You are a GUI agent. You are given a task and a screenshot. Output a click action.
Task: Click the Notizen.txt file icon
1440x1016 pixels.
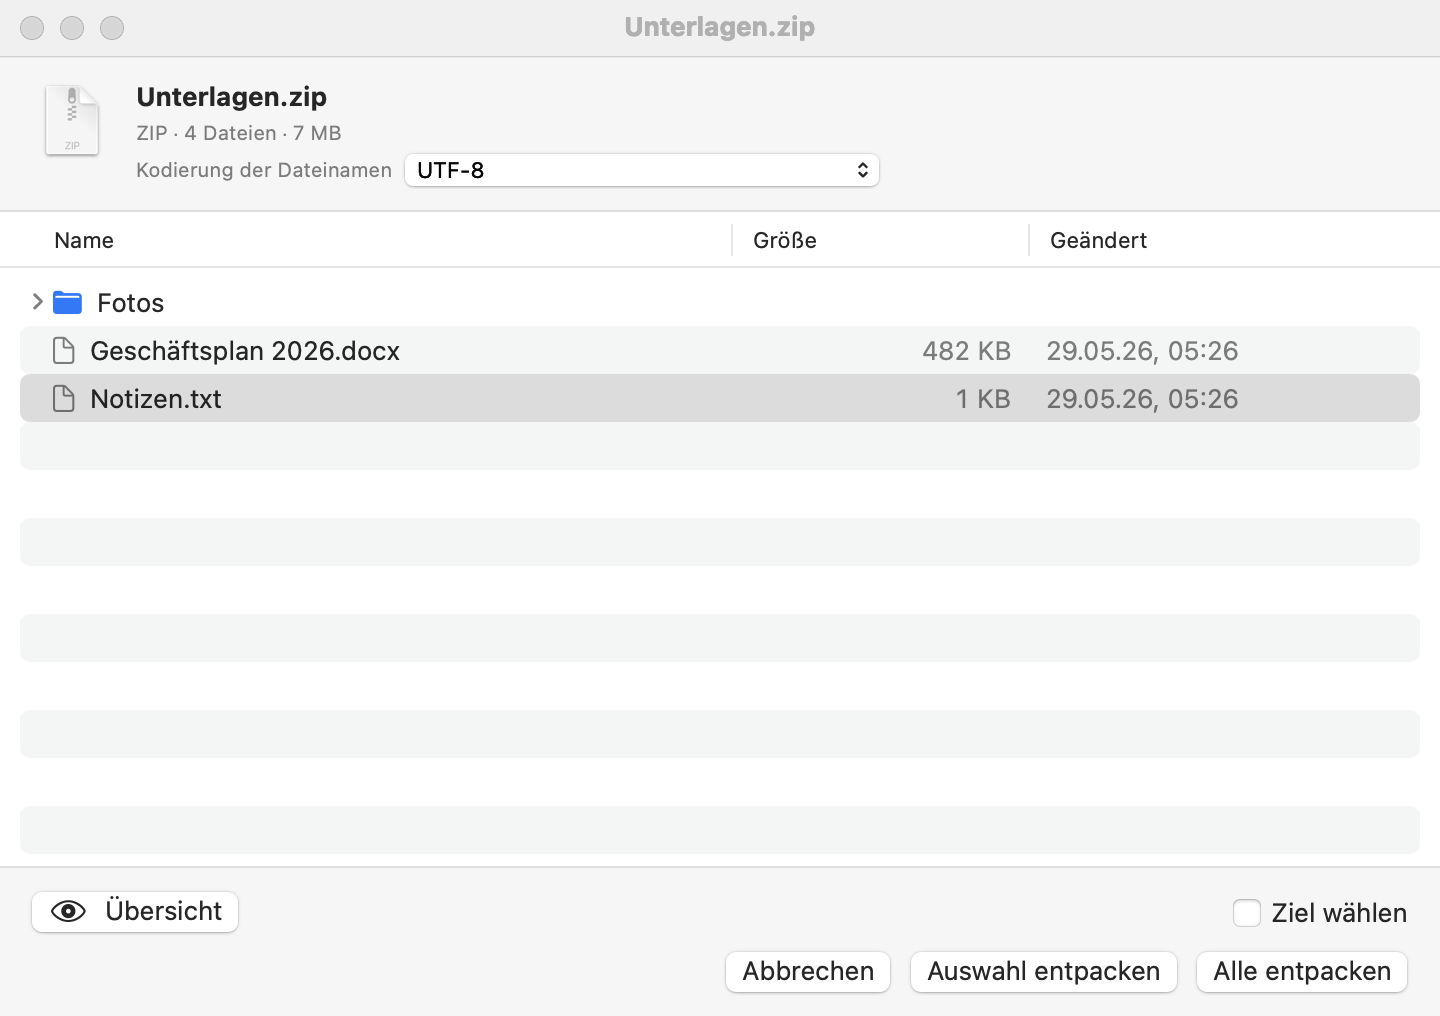(x=64, y=399)
